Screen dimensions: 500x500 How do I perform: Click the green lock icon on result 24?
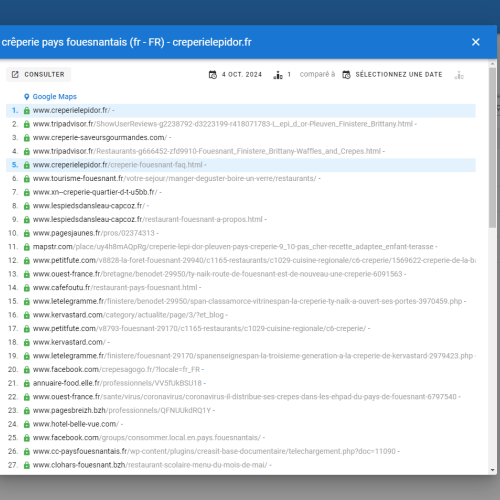[27, 425]
